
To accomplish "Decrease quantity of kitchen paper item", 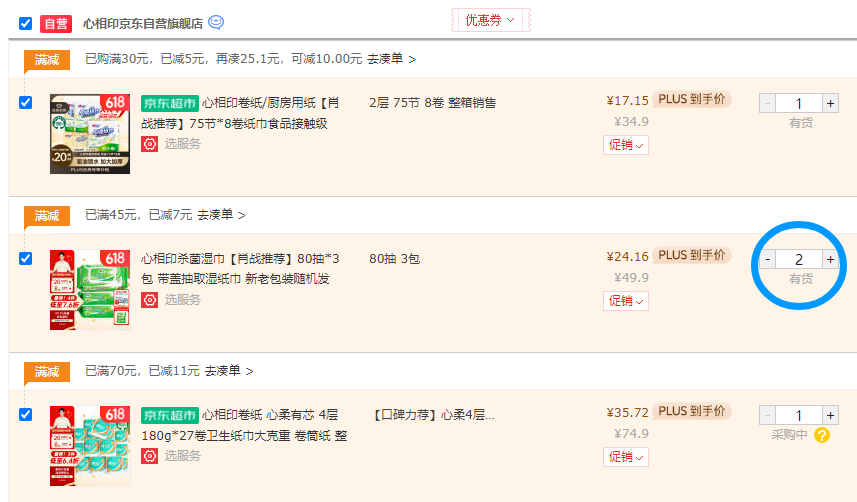I will [x=767, y=103].
